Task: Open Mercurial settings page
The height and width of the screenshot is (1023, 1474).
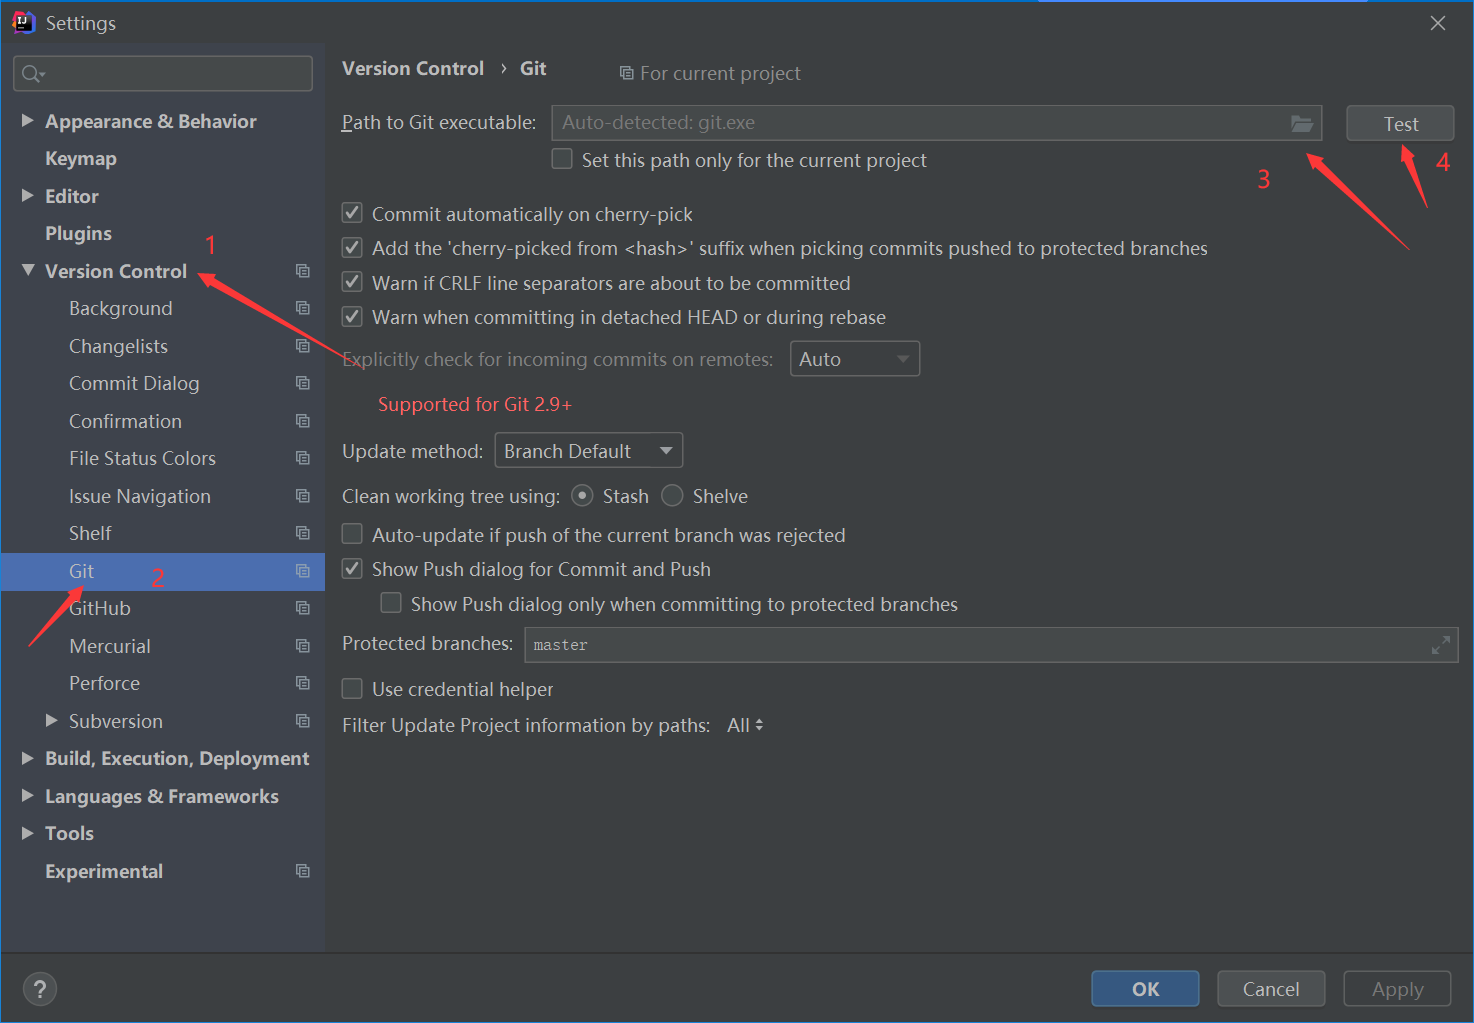Action: tap(110, 646)
